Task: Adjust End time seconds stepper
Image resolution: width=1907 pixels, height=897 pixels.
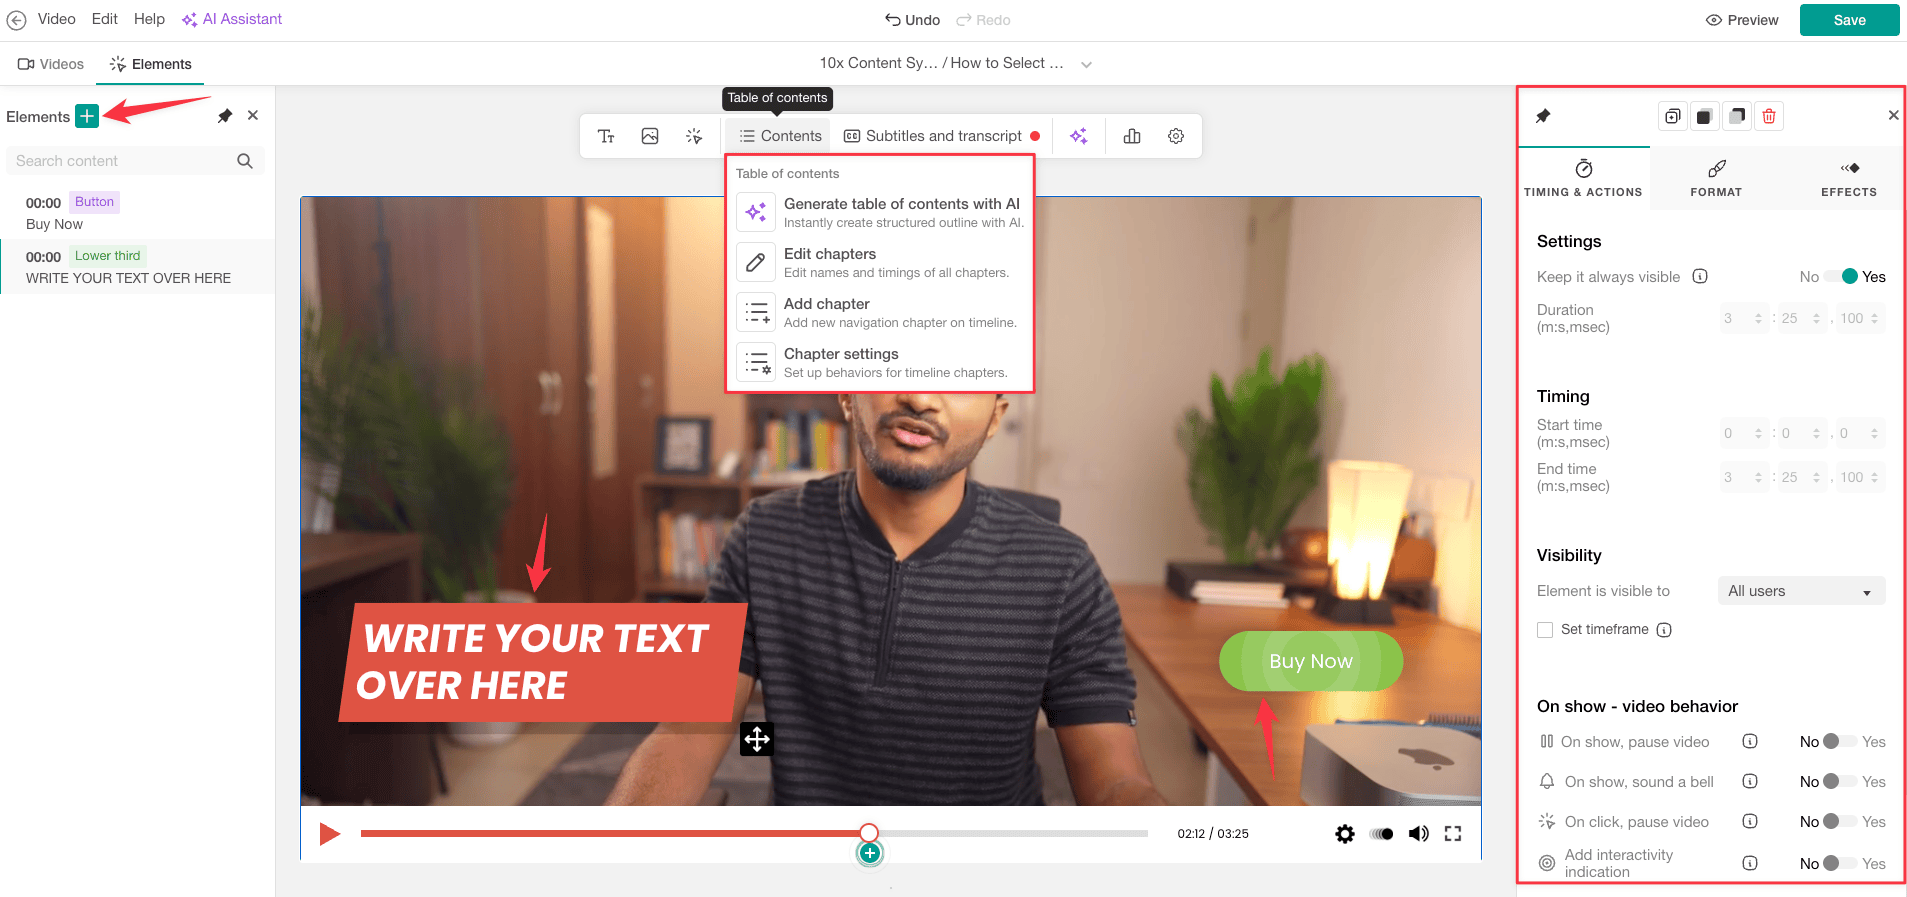Action: 1816,477
